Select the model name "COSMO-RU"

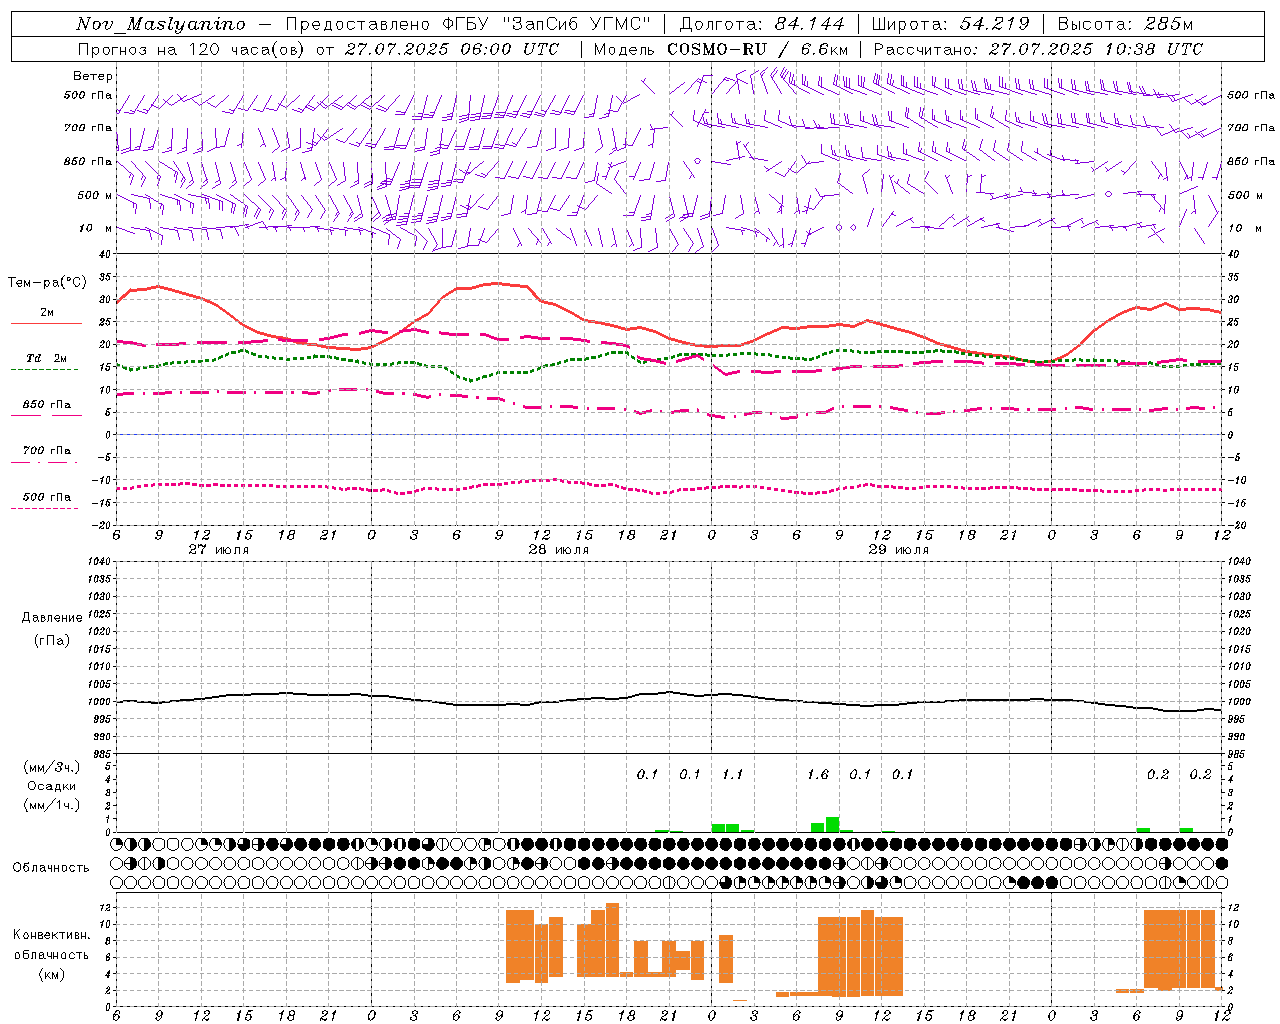pos(715,49)
